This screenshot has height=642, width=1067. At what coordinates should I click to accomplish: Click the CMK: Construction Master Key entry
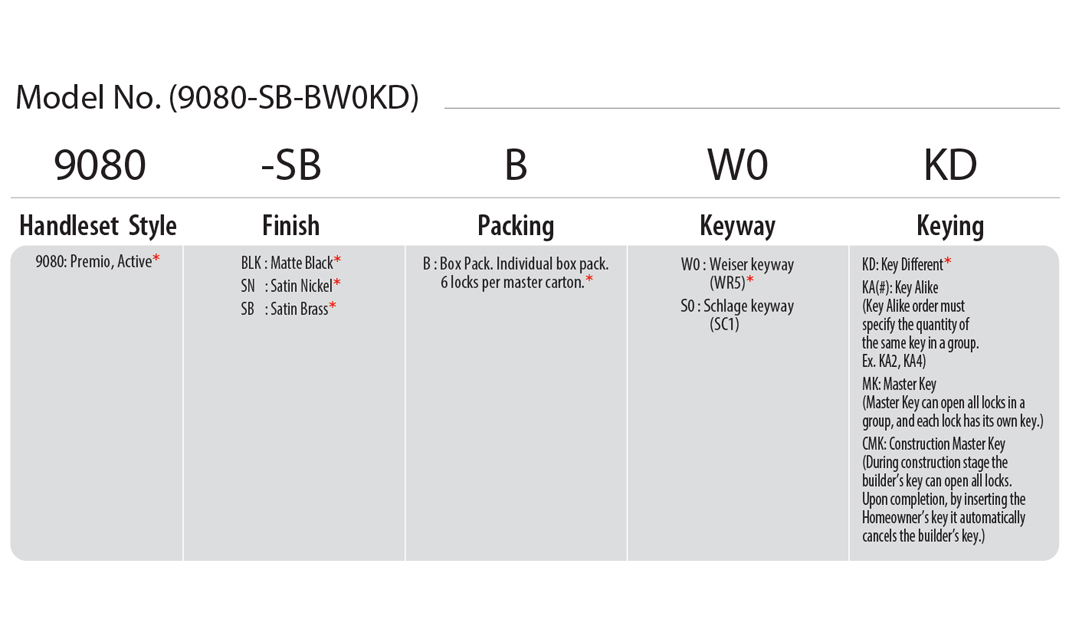(933, 444)
